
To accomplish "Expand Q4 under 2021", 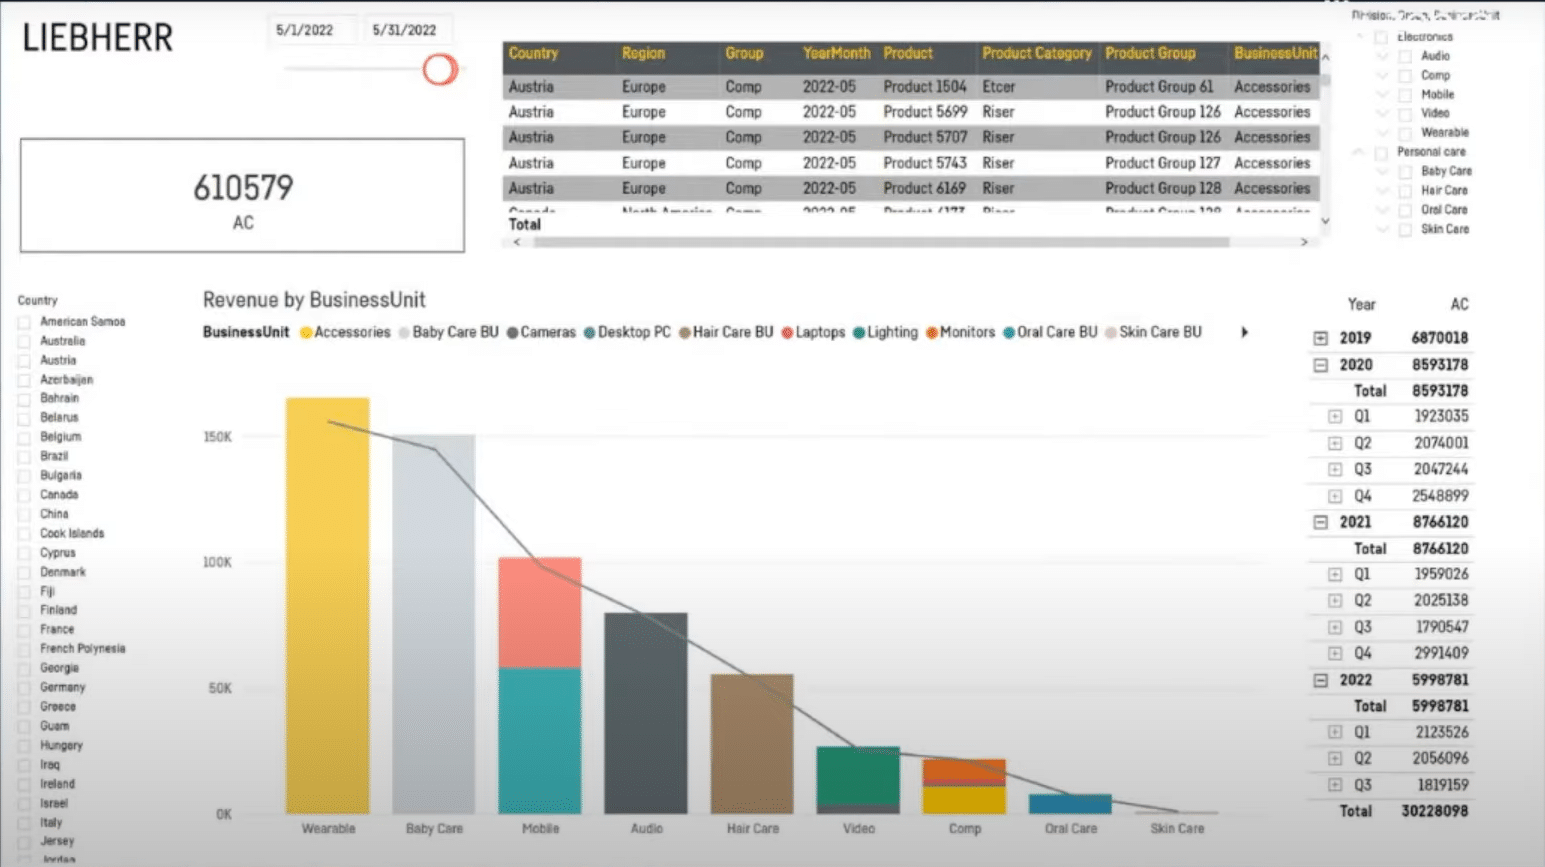I will click(1334, 652).
